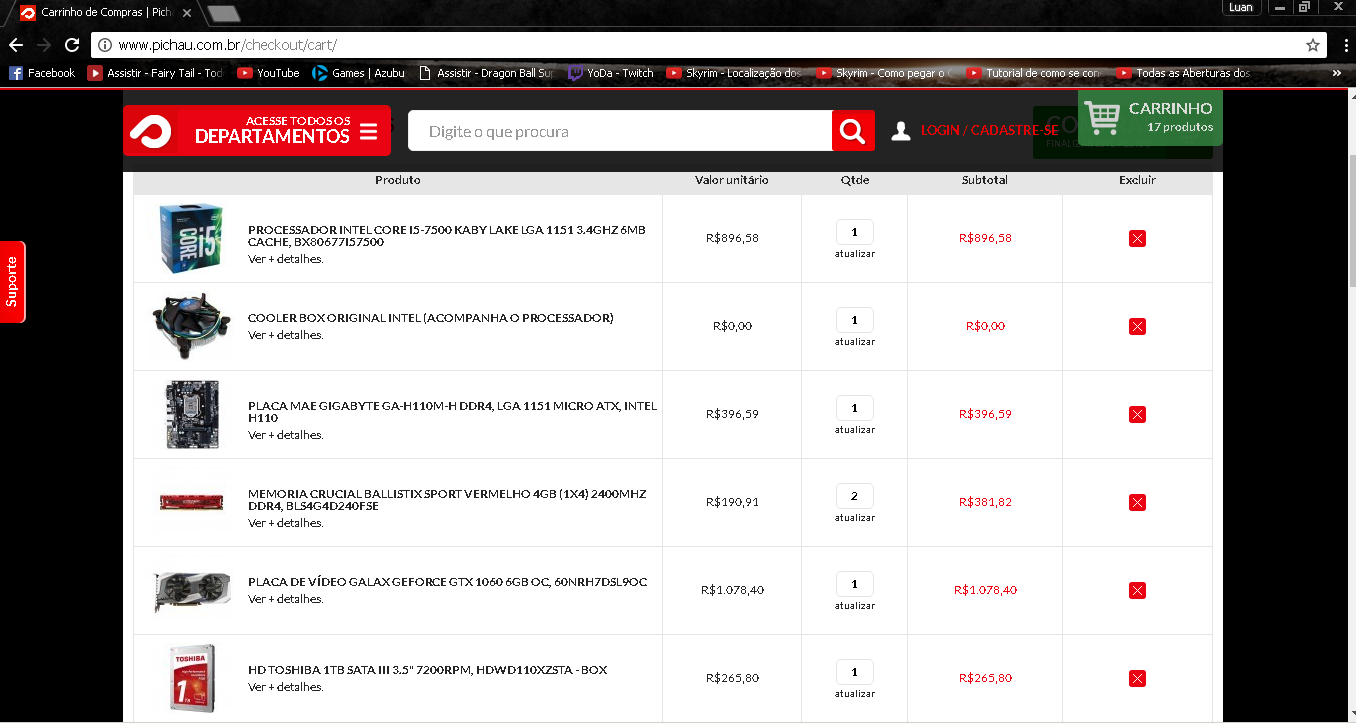The width and height of the screenshot is (1356, 724).
Task: Click quantity field for Gigabyte motherboard
Action: [854, 408]
